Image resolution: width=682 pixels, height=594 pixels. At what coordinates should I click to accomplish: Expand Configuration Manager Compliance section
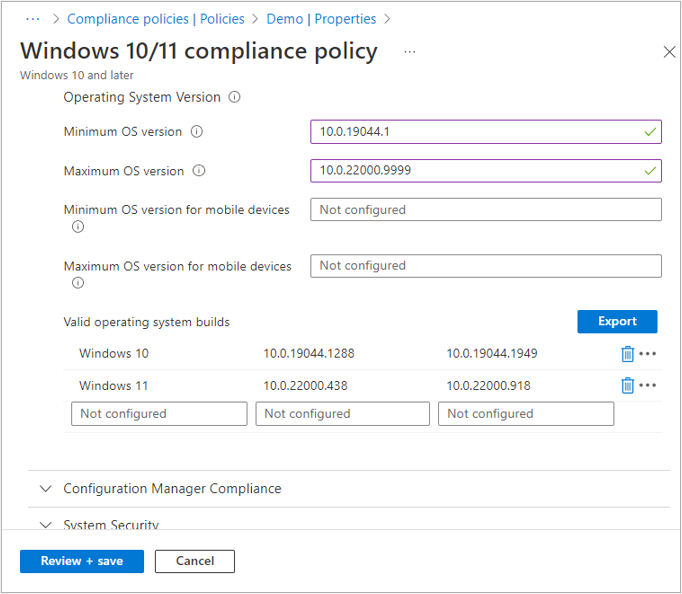click(45, 489)
